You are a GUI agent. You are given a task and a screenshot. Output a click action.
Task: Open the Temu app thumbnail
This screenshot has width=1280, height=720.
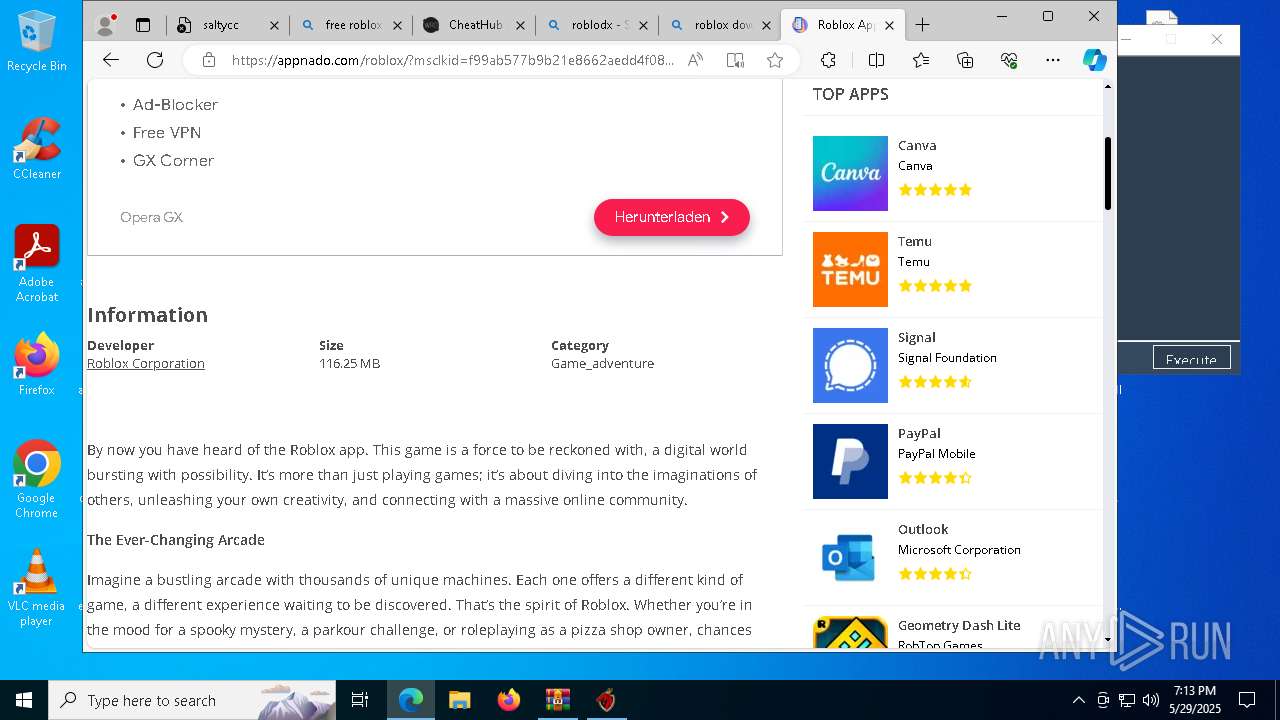(x=850, y=269)
